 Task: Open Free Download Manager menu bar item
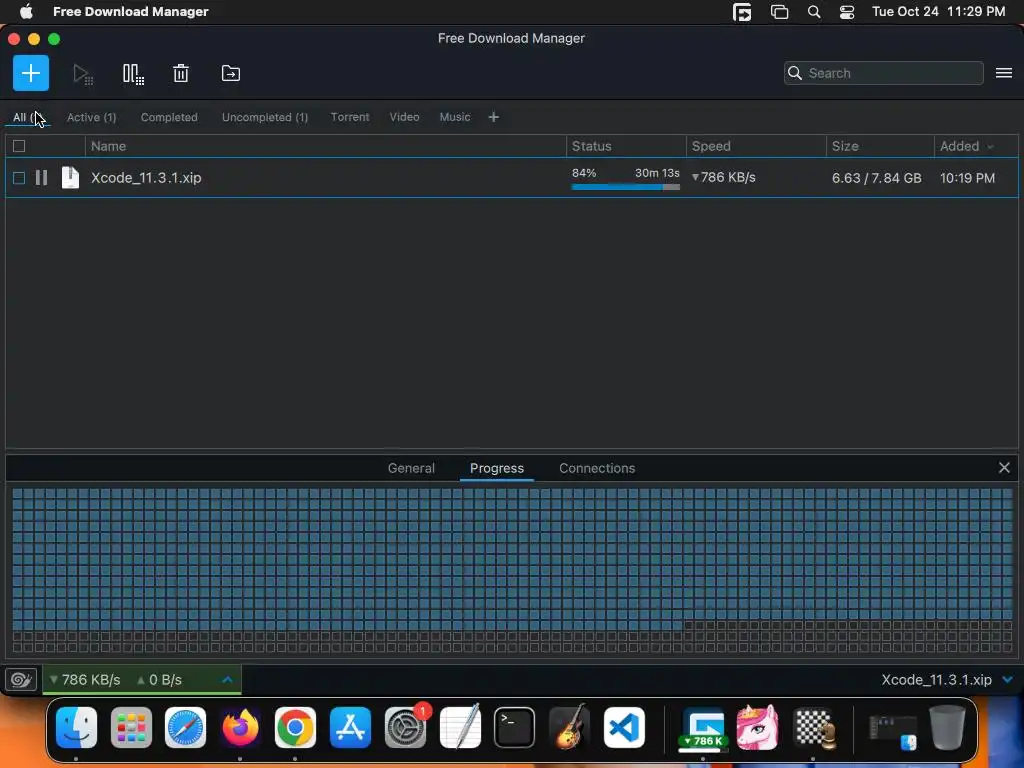(x=131, y=12)
